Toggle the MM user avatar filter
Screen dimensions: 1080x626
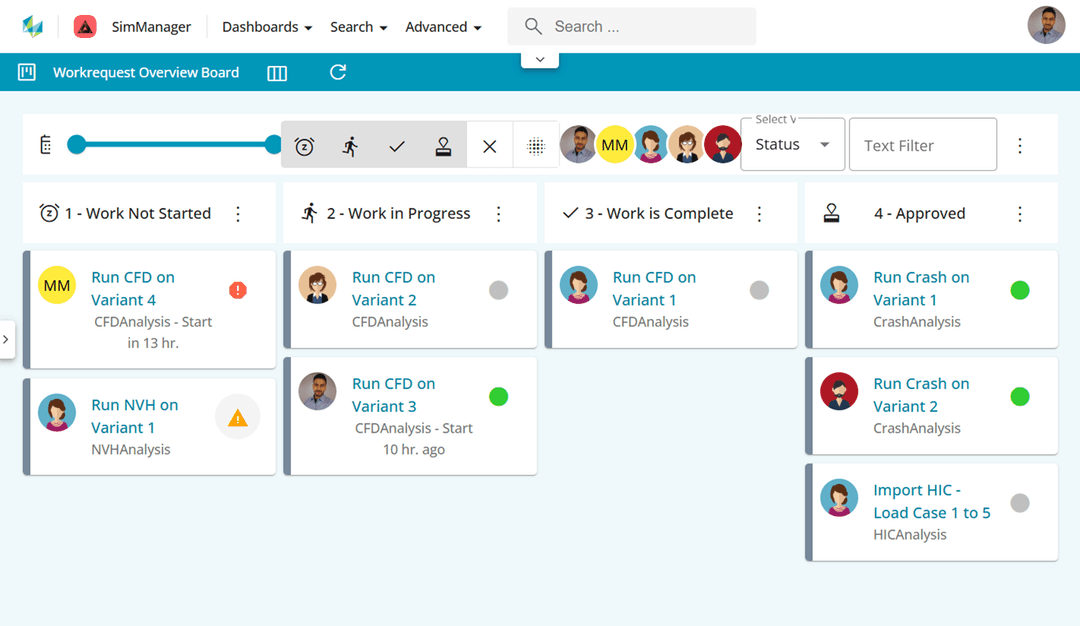tap(615, 144)
